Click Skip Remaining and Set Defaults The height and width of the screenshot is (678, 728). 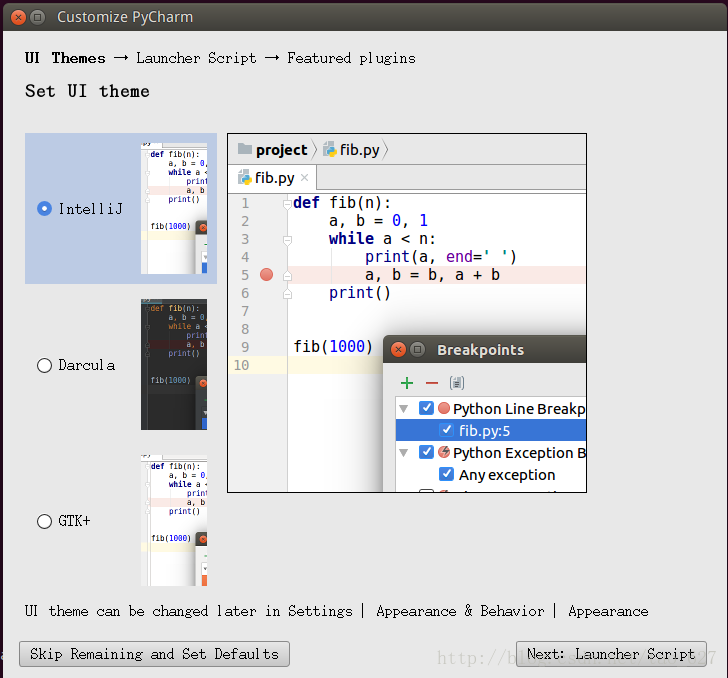154,654
